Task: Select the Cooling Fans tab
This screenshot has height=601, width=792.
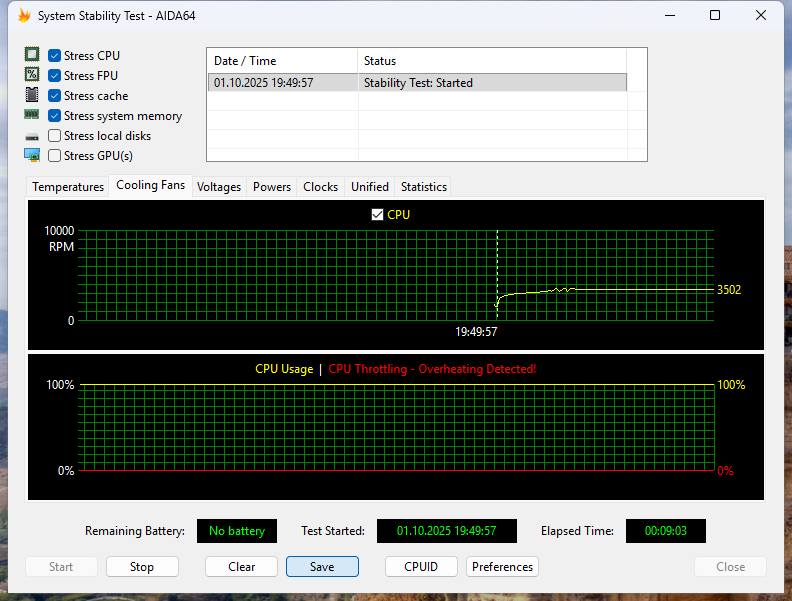Action: [151, 185]
